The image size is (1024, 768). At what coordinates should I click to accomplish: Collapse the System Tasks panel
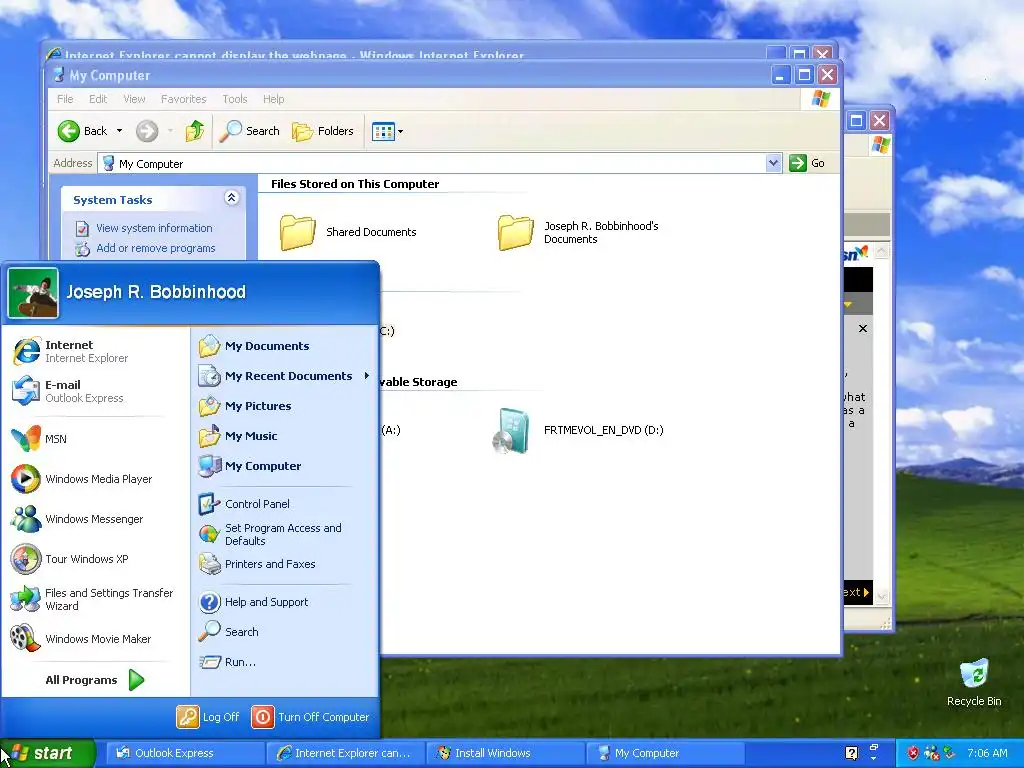coord(231,198)
